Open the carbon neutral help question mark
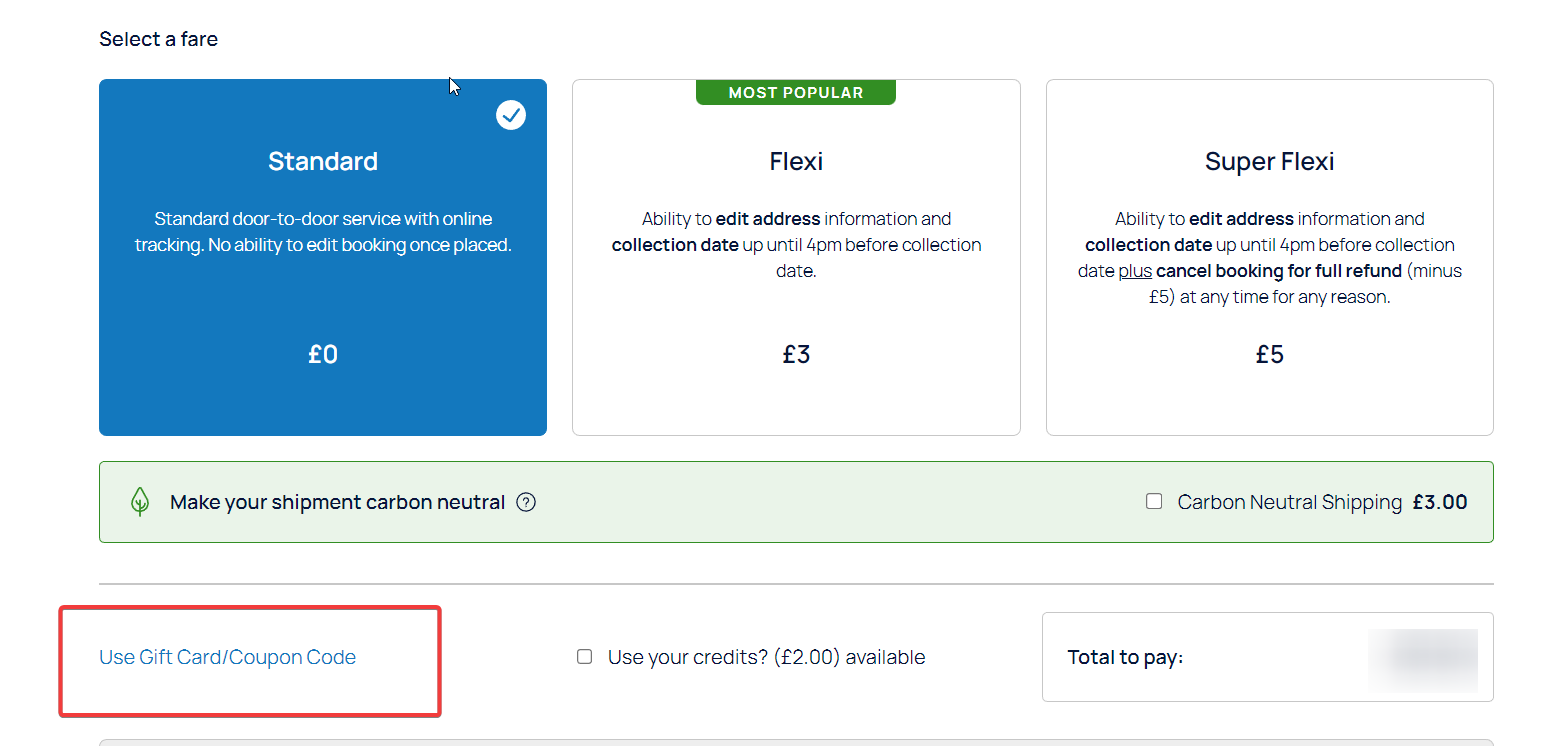The width and height of the screenshot is (1559, 746). click(526, 502)
